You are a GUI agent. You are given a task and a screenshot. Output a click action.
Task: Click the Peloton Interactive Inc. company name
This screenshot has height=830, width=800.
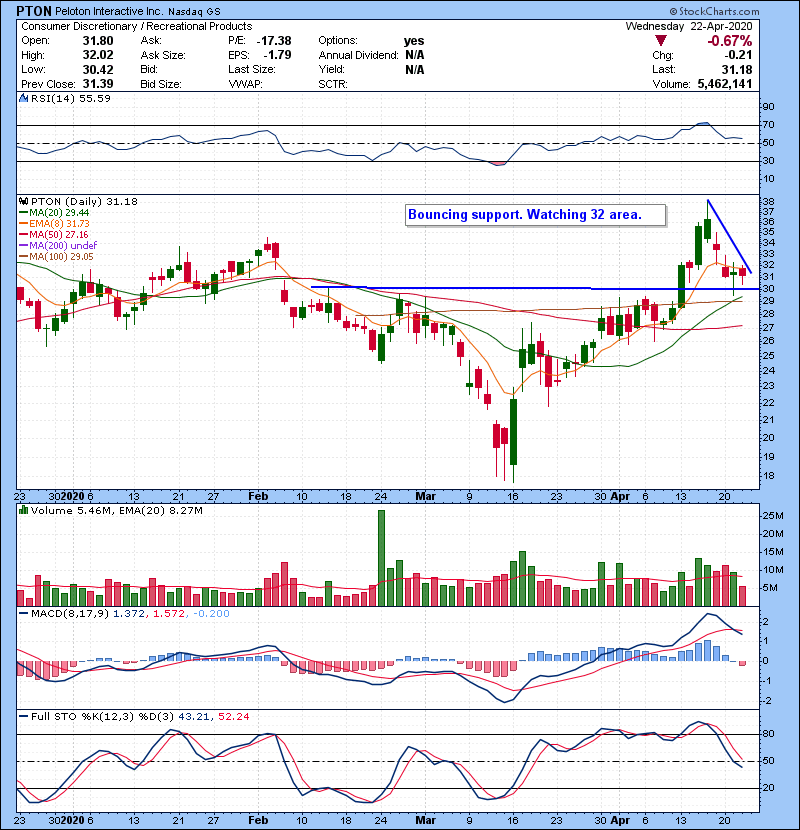(110, 11)
